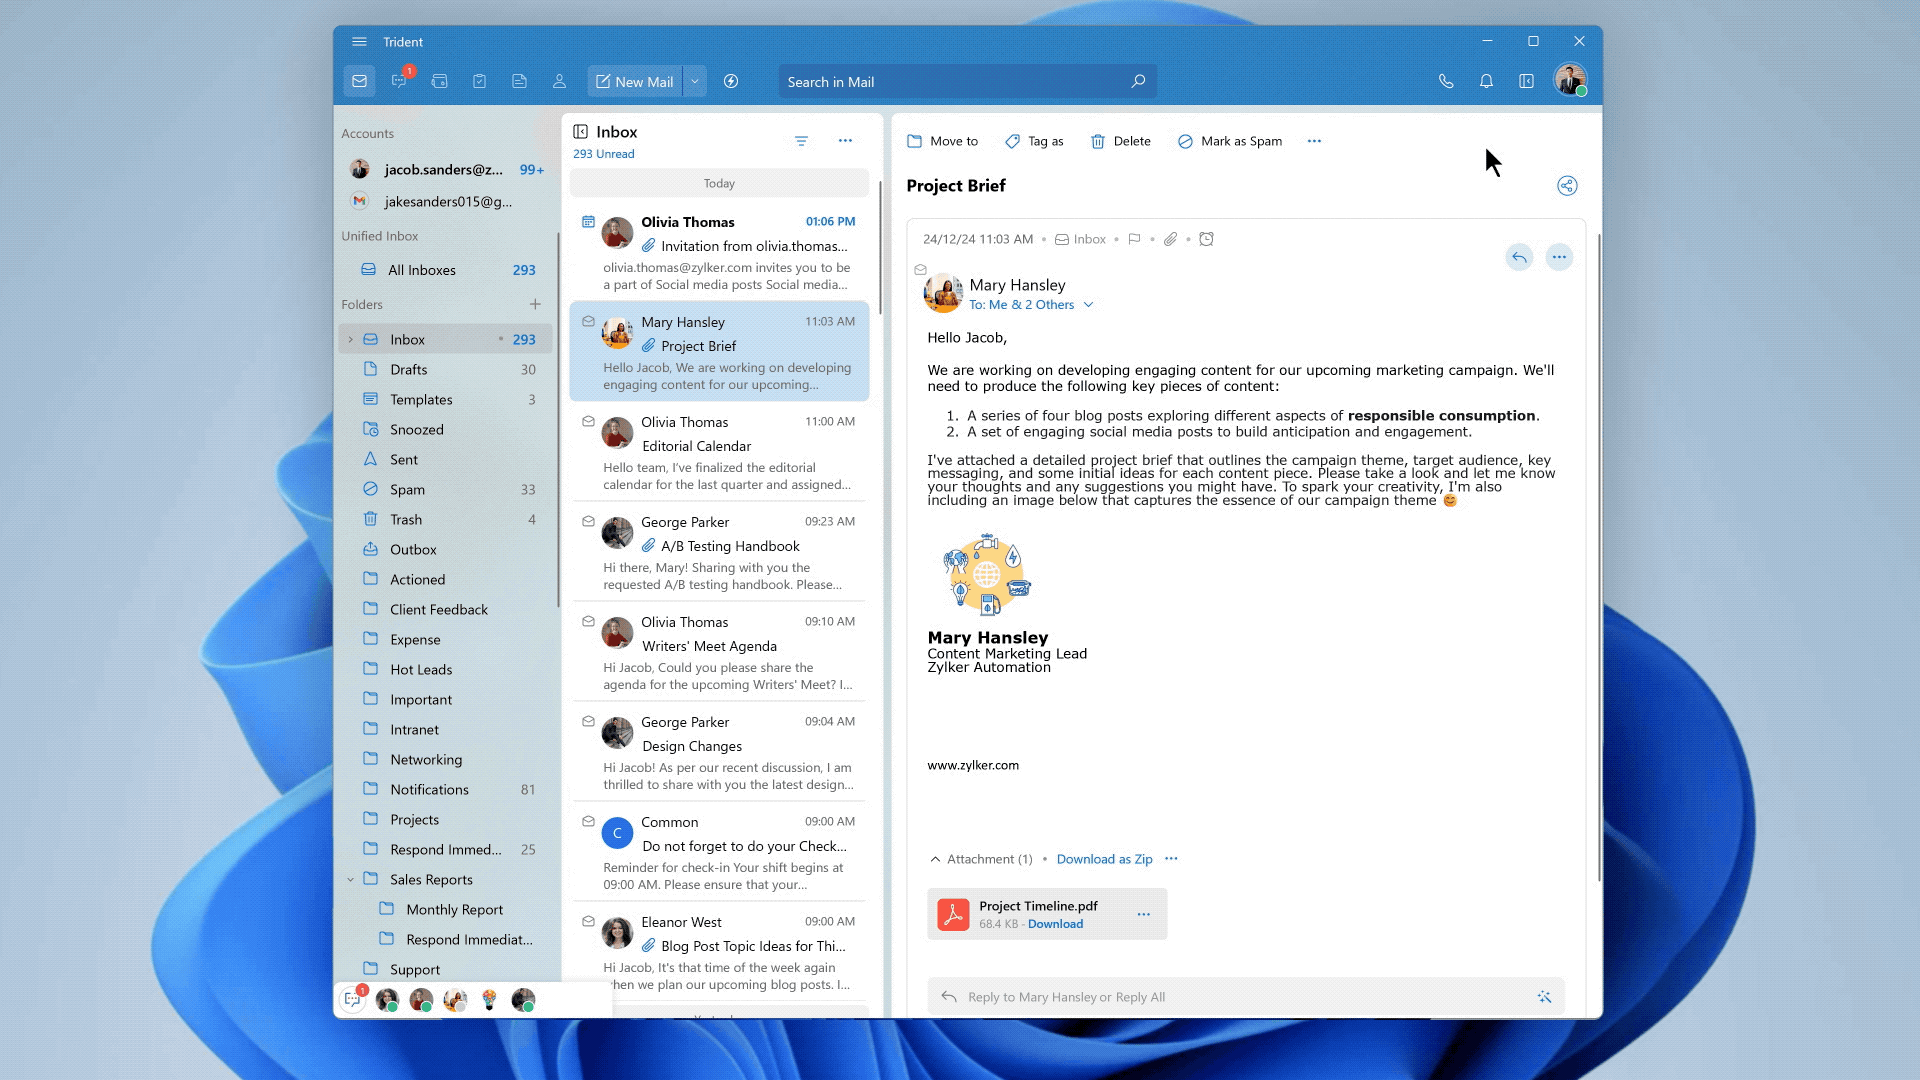Click the reply arrow icon on the email

1519,257
